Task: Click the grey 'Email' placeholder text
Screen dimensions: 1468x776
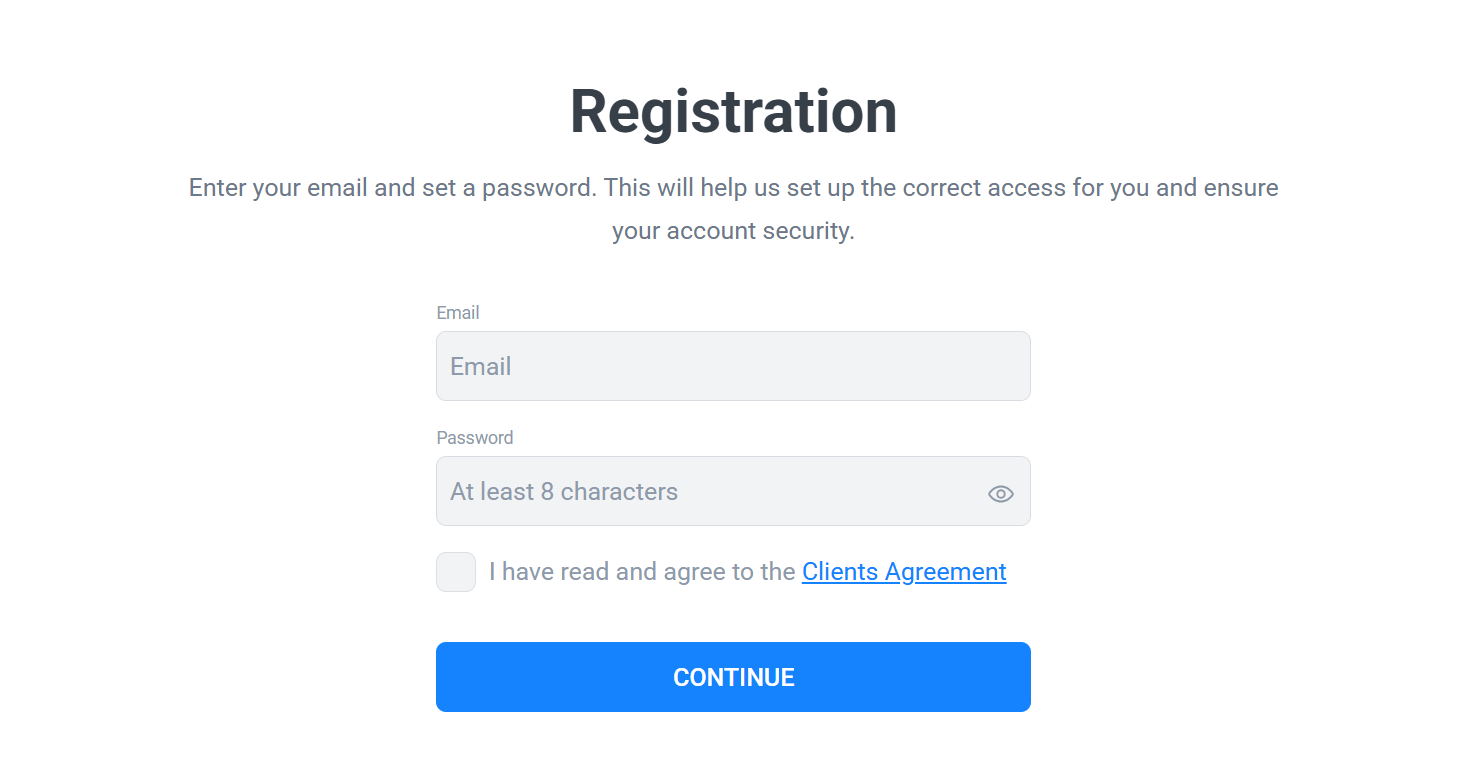Action: pyautogui.click(x=481, y=366)
